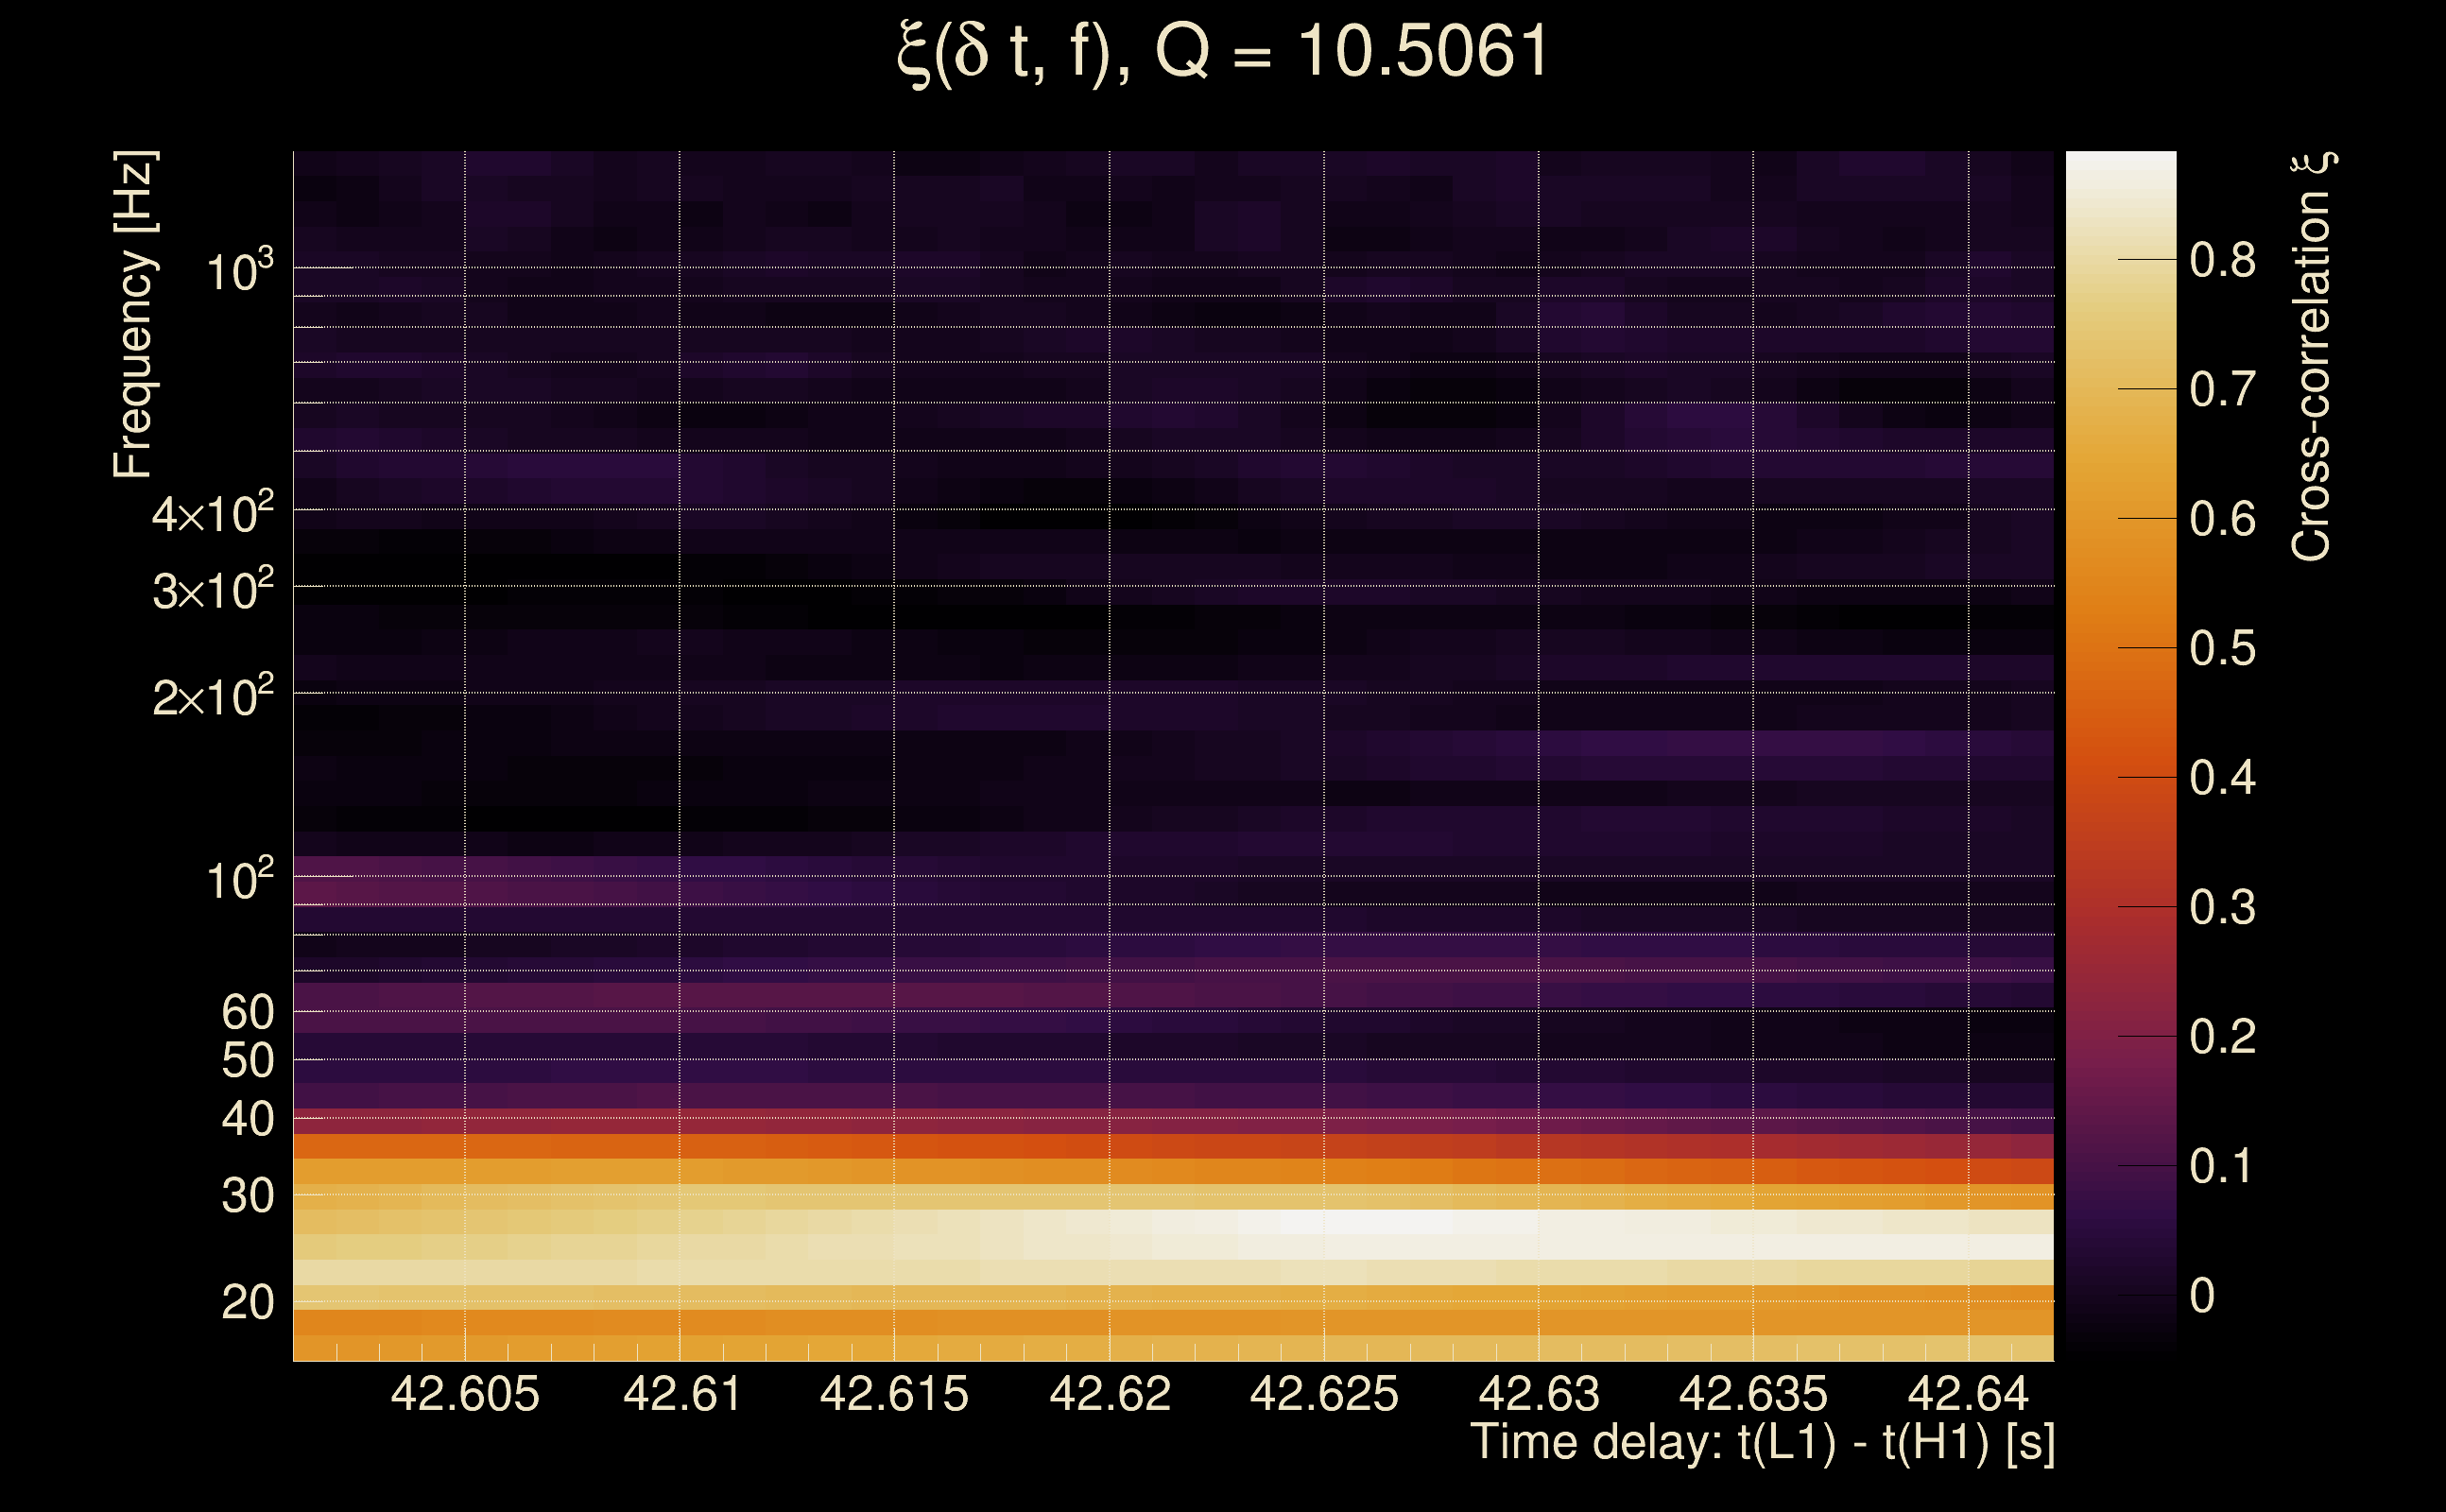This screenshot has width=2446, height=1512.
Task: Click the 42.62 time axis tick label
Action: [1109, 1394]
